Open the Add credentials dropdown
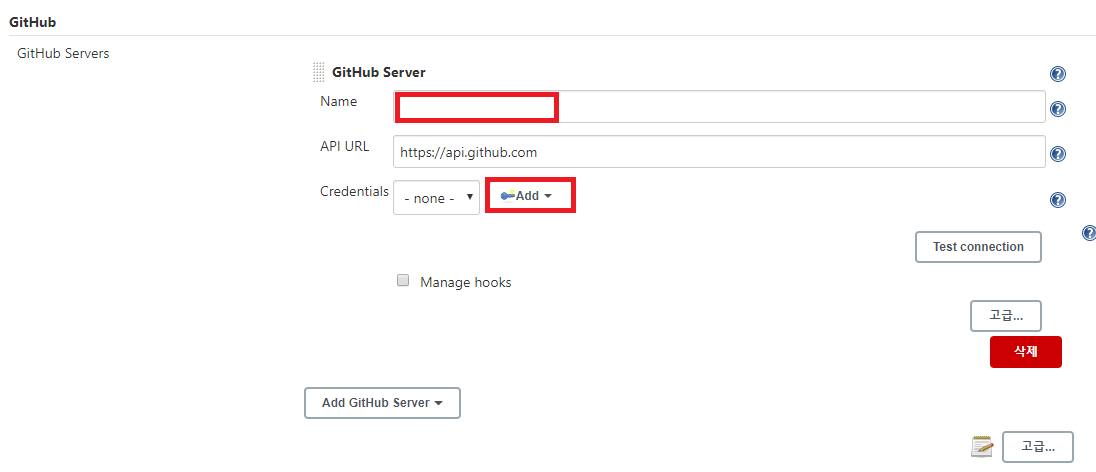Image resolution: width=1096 pixels, height=472 pixels. pos(530,196)
